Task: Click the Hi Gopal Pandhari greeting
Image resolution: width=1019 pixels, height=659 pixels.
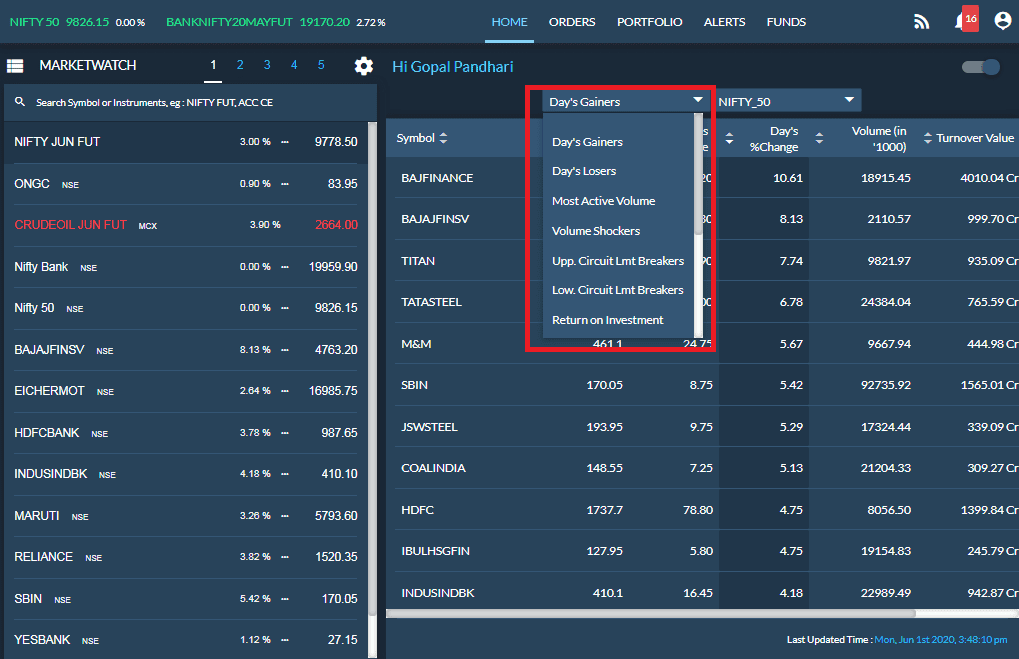Action: click(x=452, y=67)
